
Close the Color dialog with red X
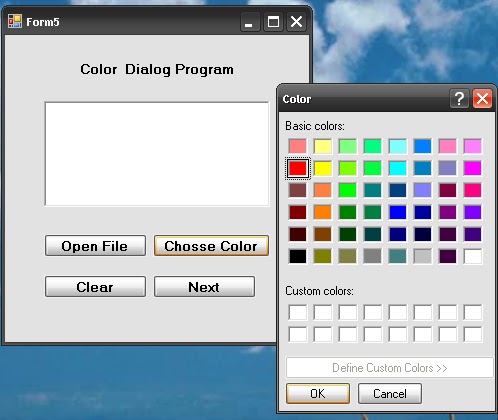coord(482,98)
